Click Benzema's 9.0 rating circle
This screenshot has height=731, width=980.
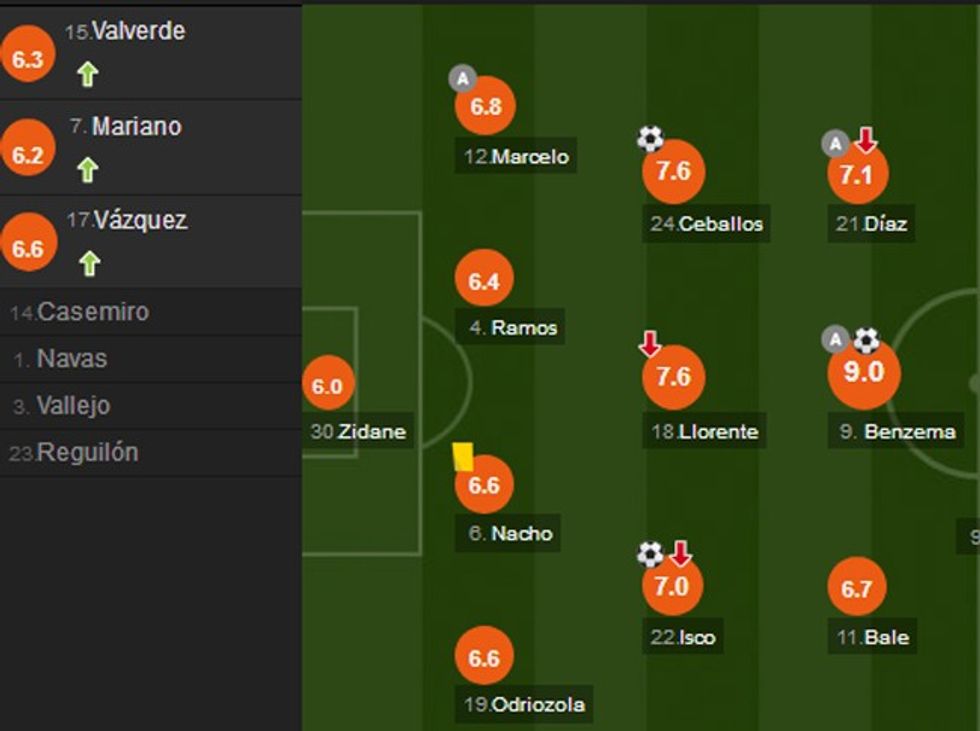(x=863, y=373)
